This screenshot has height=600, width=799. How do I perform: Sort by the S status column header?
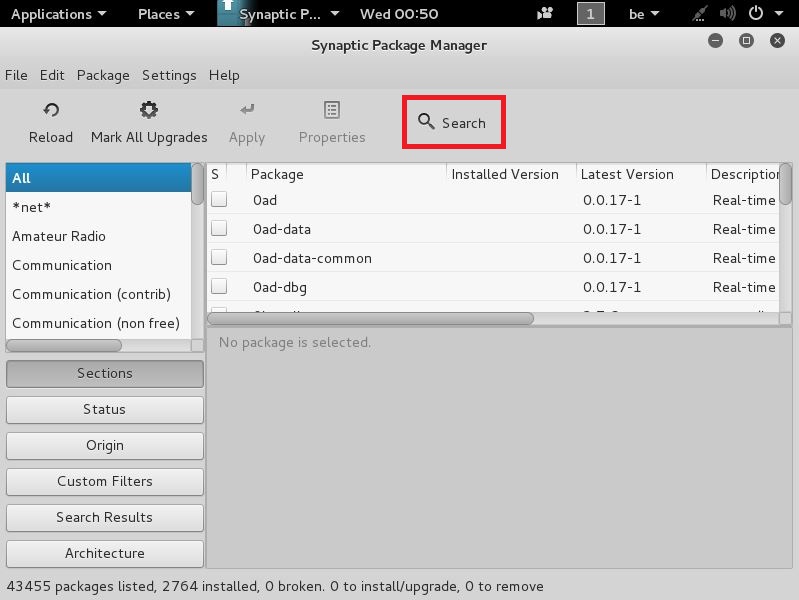pos(216,174)
